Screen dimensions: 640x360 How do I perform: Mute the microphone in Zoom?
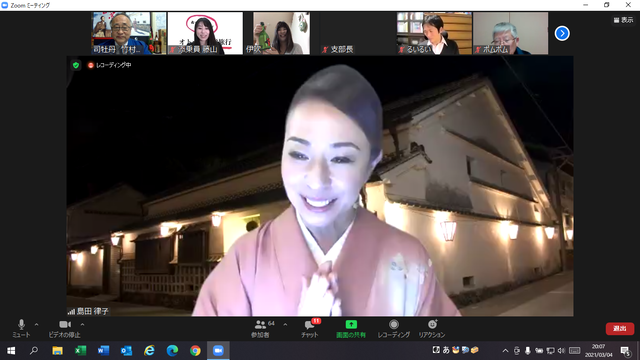click(21, 328)
